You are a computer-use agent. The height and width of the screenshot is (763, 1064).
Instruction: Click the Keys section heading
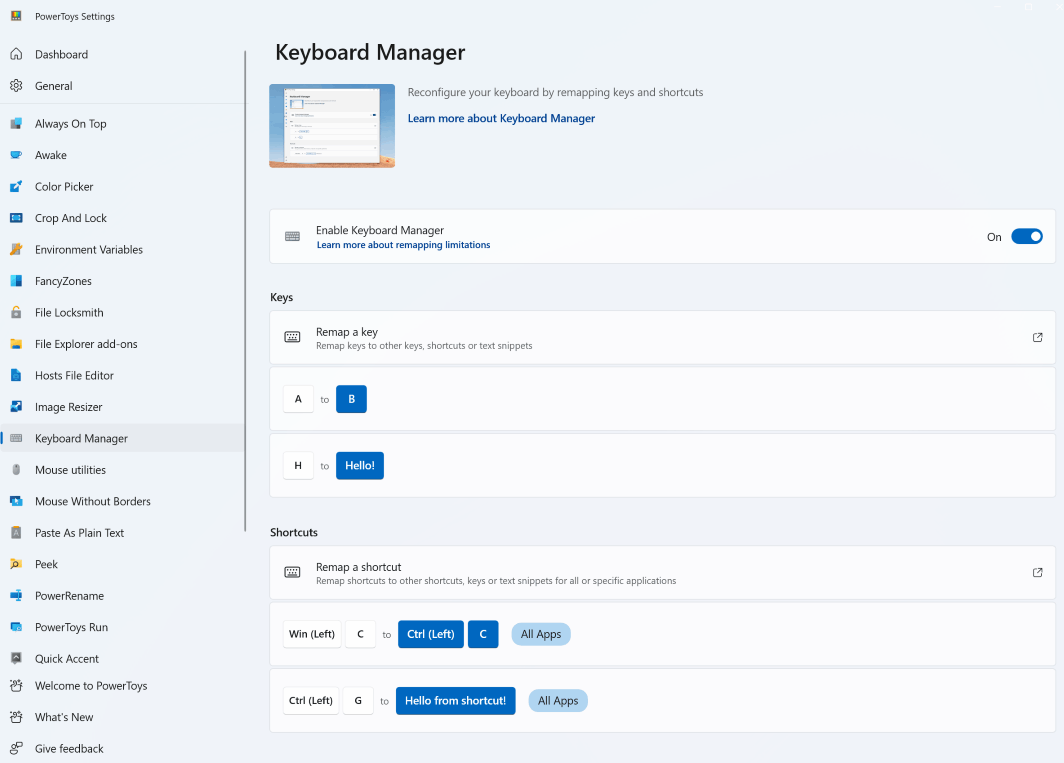282,297
